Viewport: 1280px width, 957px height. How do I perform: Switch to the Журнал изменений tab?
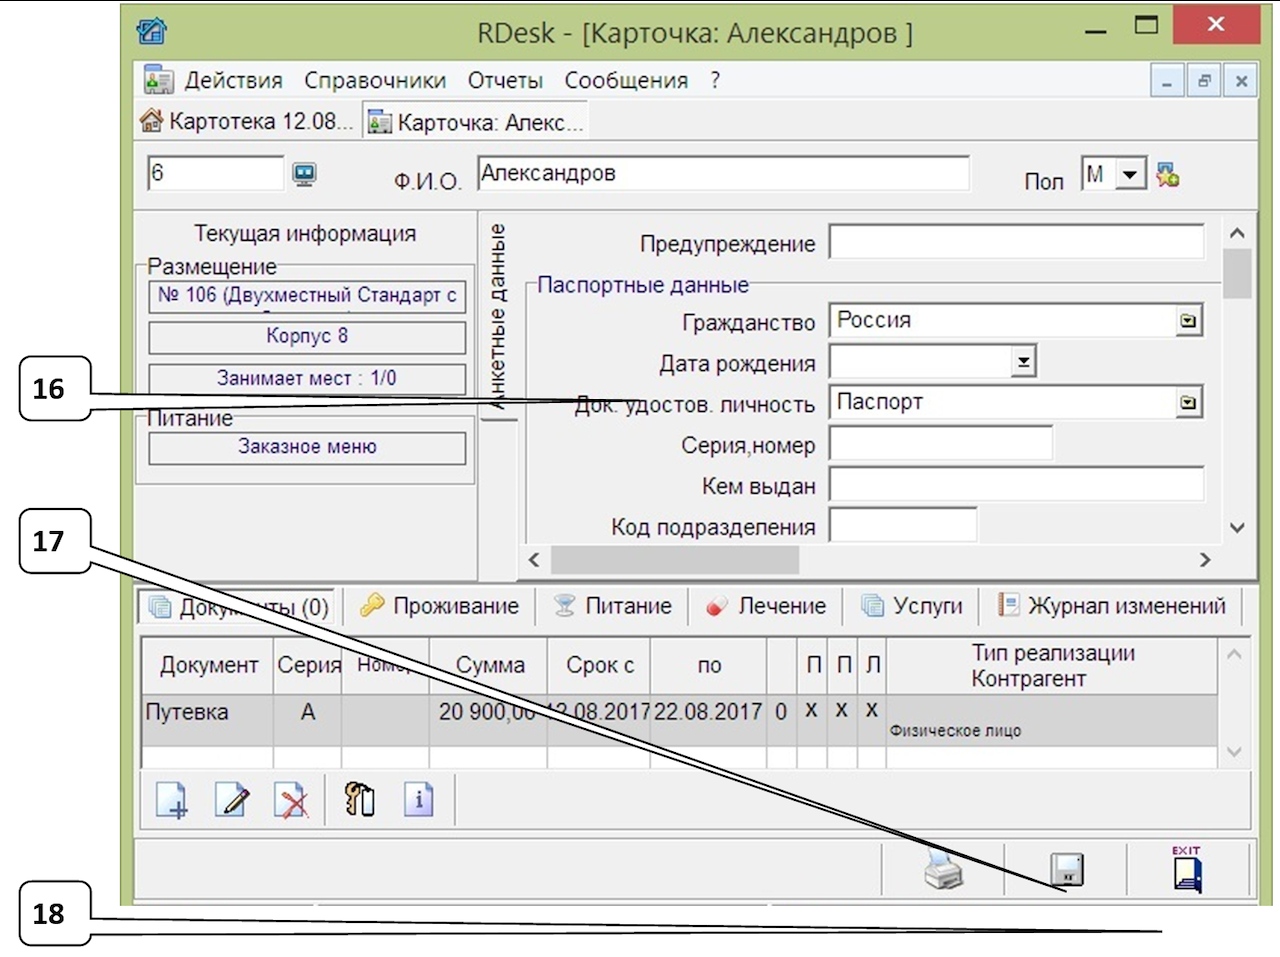pyautogui.click(x=1112, y=605)
